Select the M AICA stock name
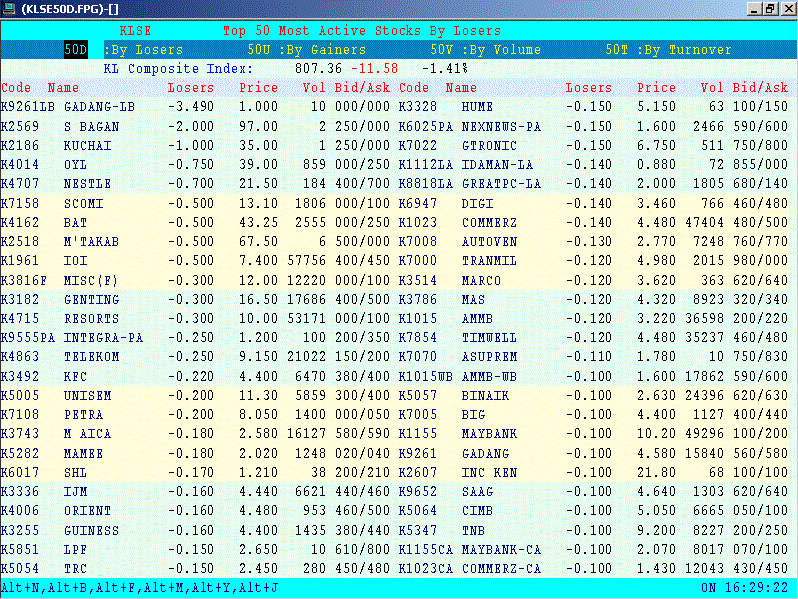 point(88,434)
